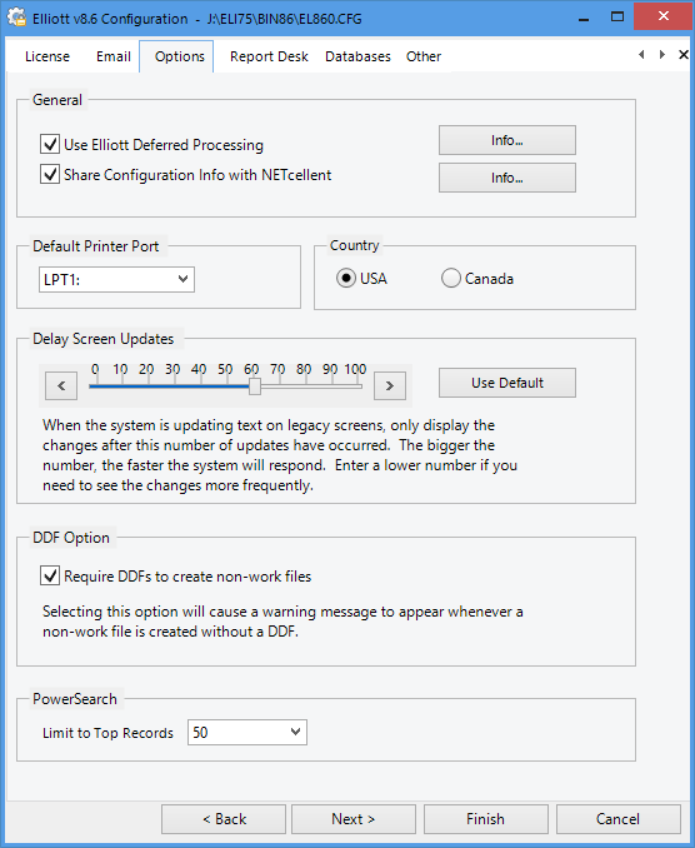The width and height of the screenshot is (695, 848).
Task: Click the Elliott configuration app icon in title bar
Action: point(17,17)
